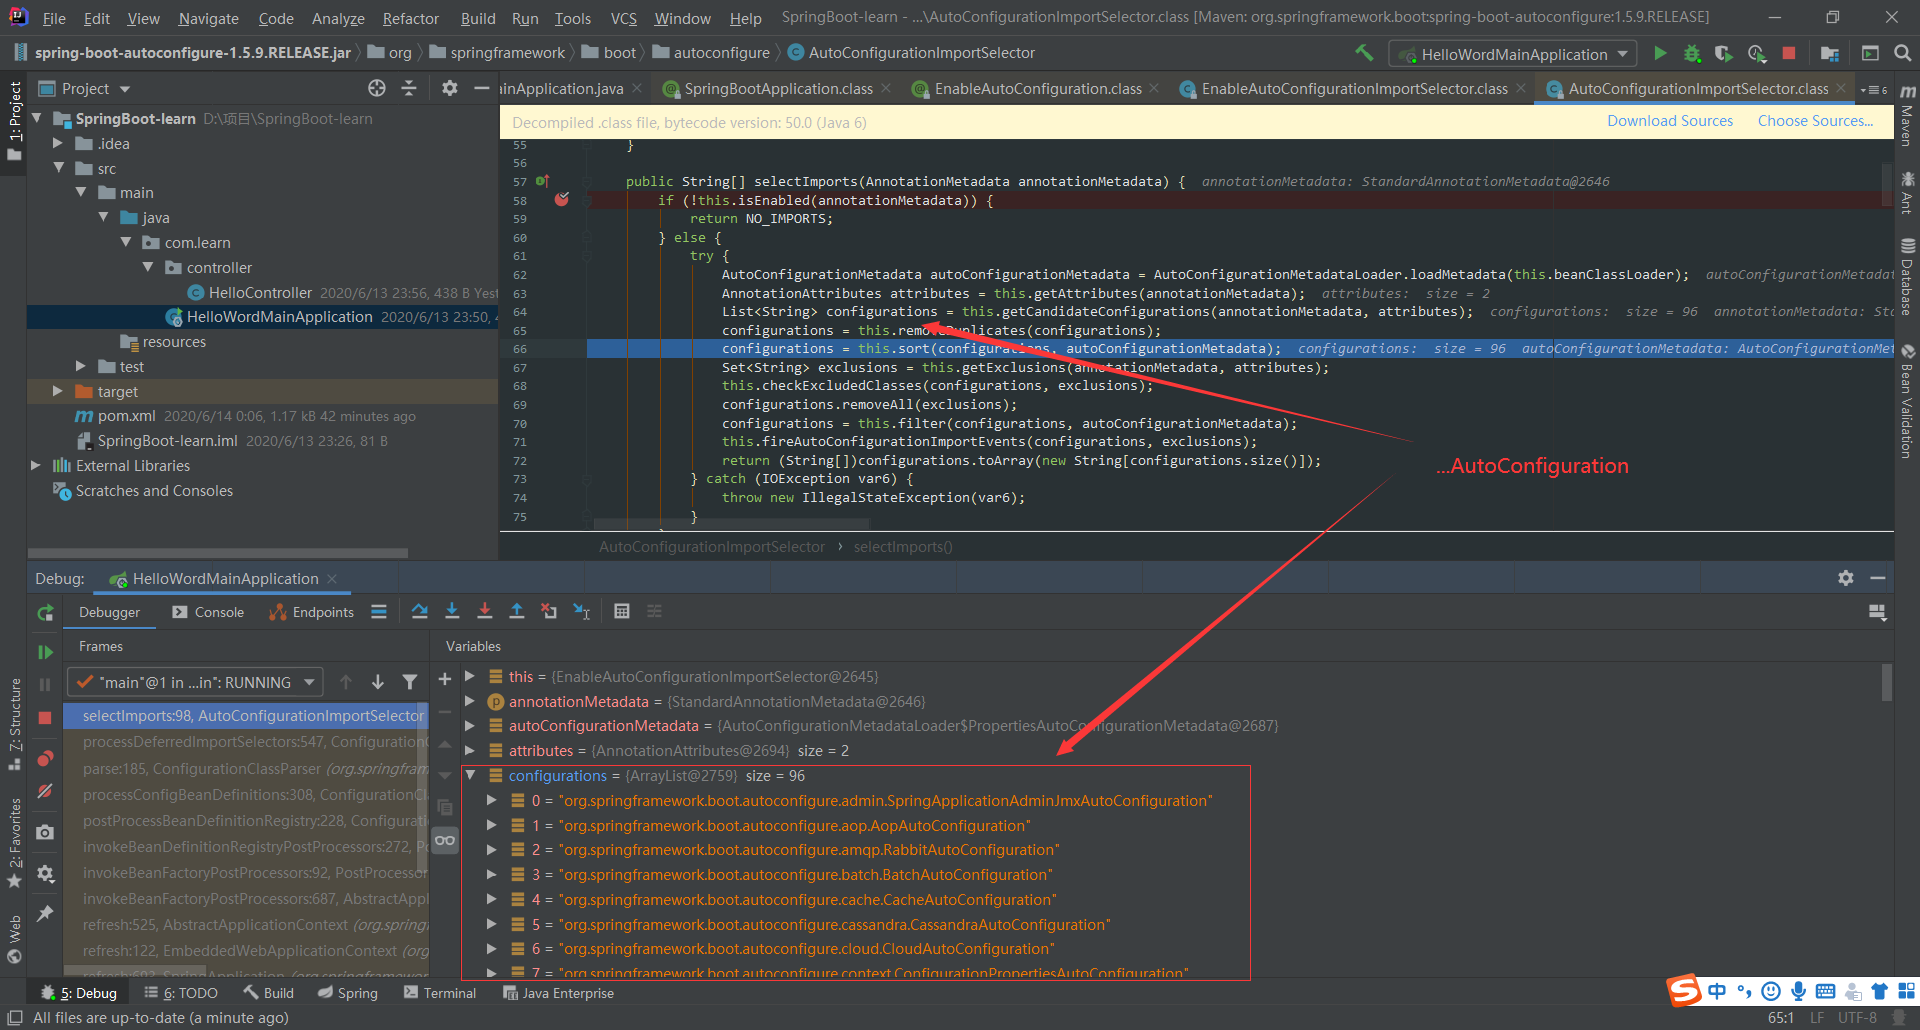This screenshot has width=1920, height=1030.
Task: Click the Choose Sources... link
Action: (1815, 121)
